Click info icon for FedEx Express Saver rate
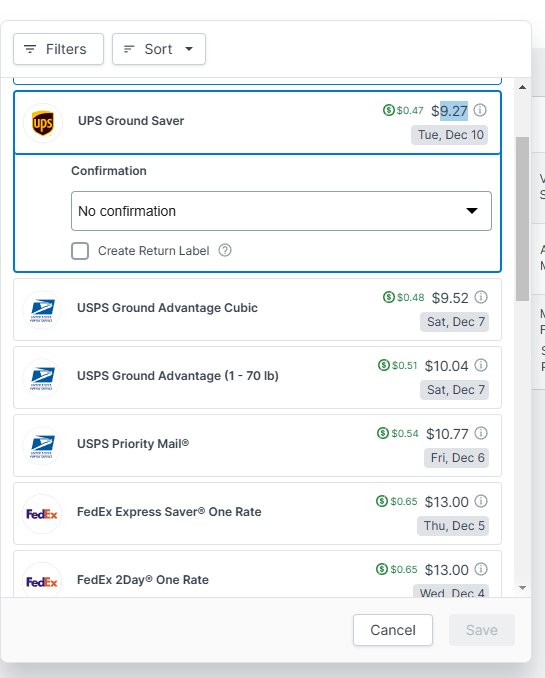The image size is (545, 678). click(481, 501)
